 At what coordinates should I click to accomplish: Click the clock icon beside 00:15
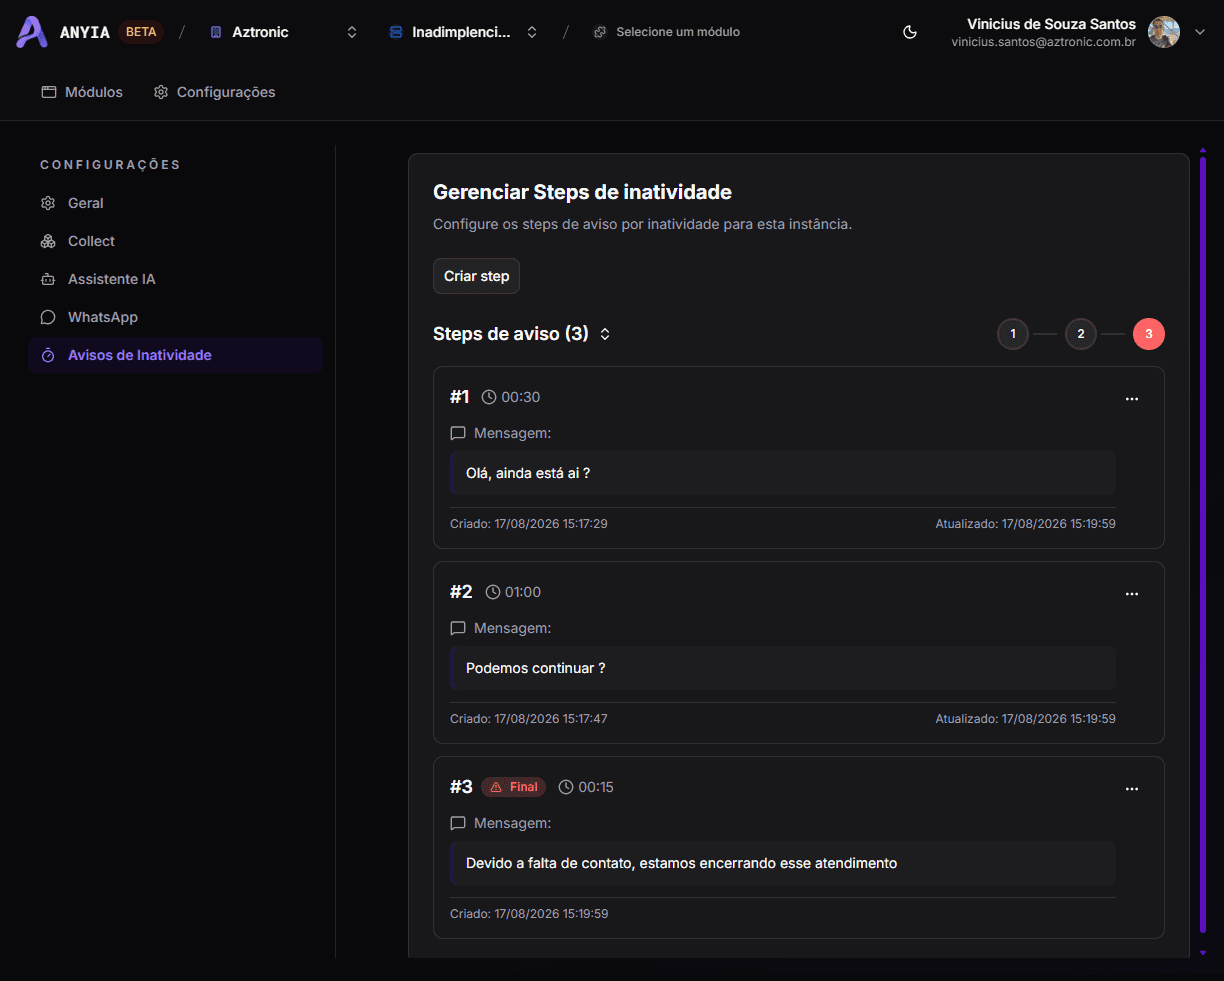point(566,787)
